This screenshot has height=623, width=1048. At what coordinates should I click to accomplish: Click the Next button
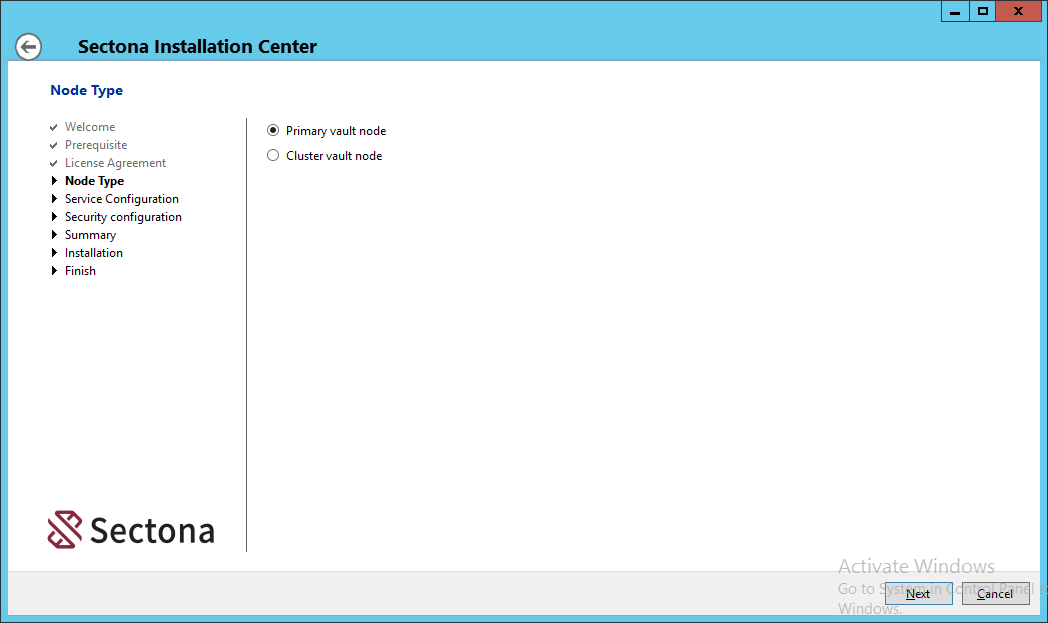(x=918, y=593)
